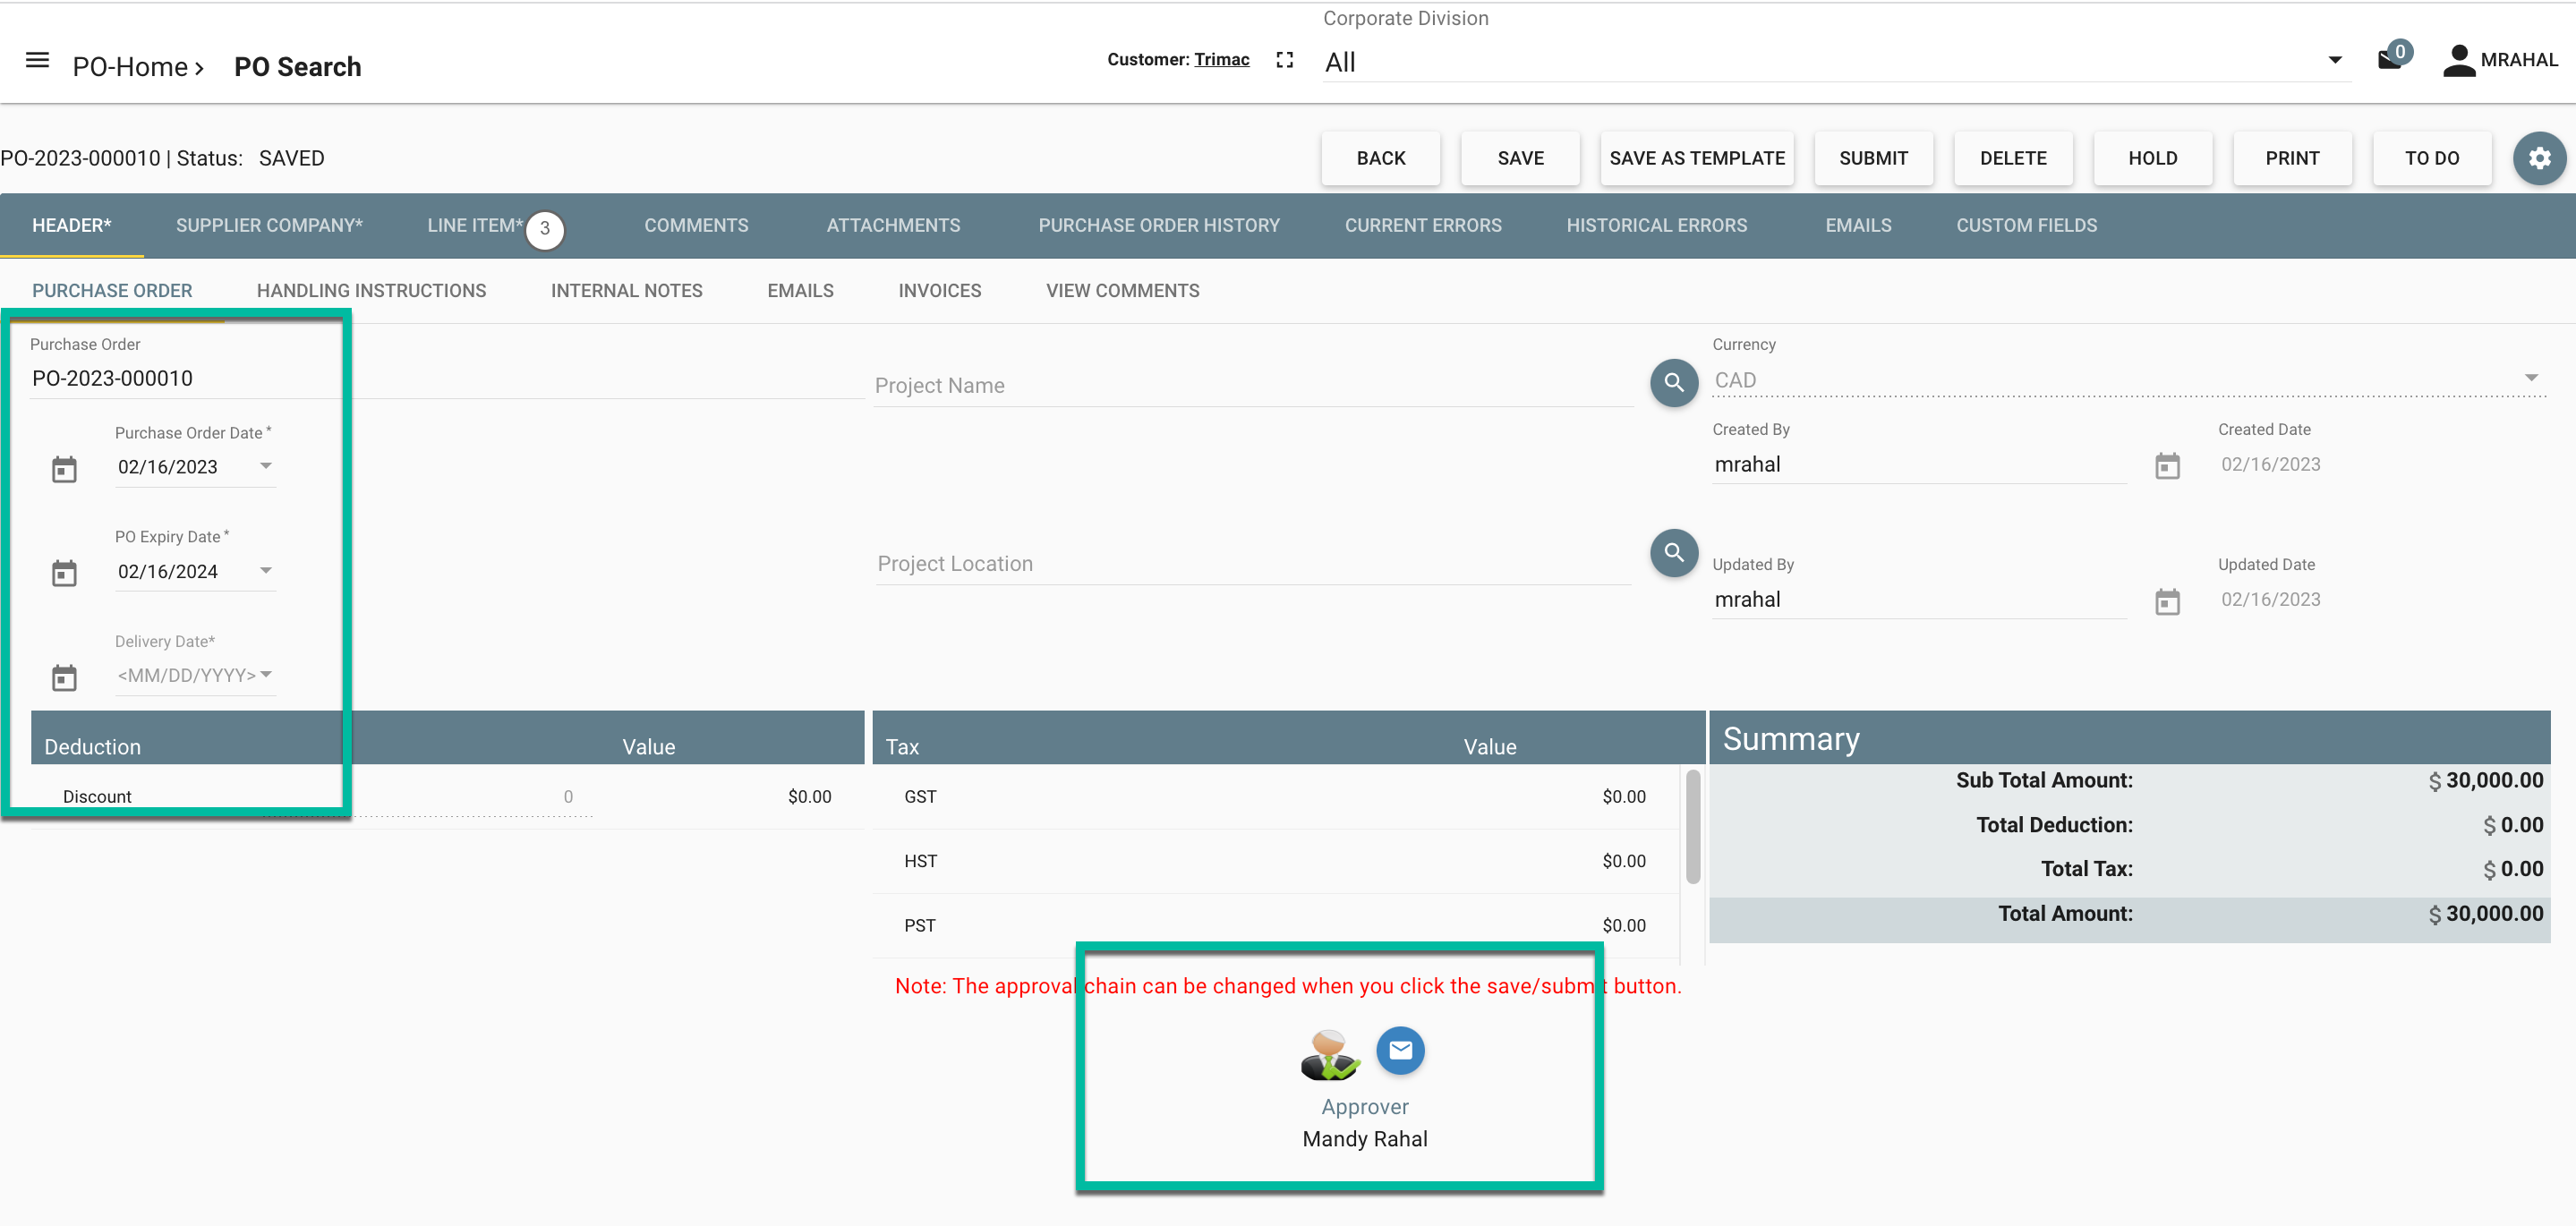Switch to the Supplier Company tab
The height and width of the screenshot is (1226, 2576).
[269, 226]
